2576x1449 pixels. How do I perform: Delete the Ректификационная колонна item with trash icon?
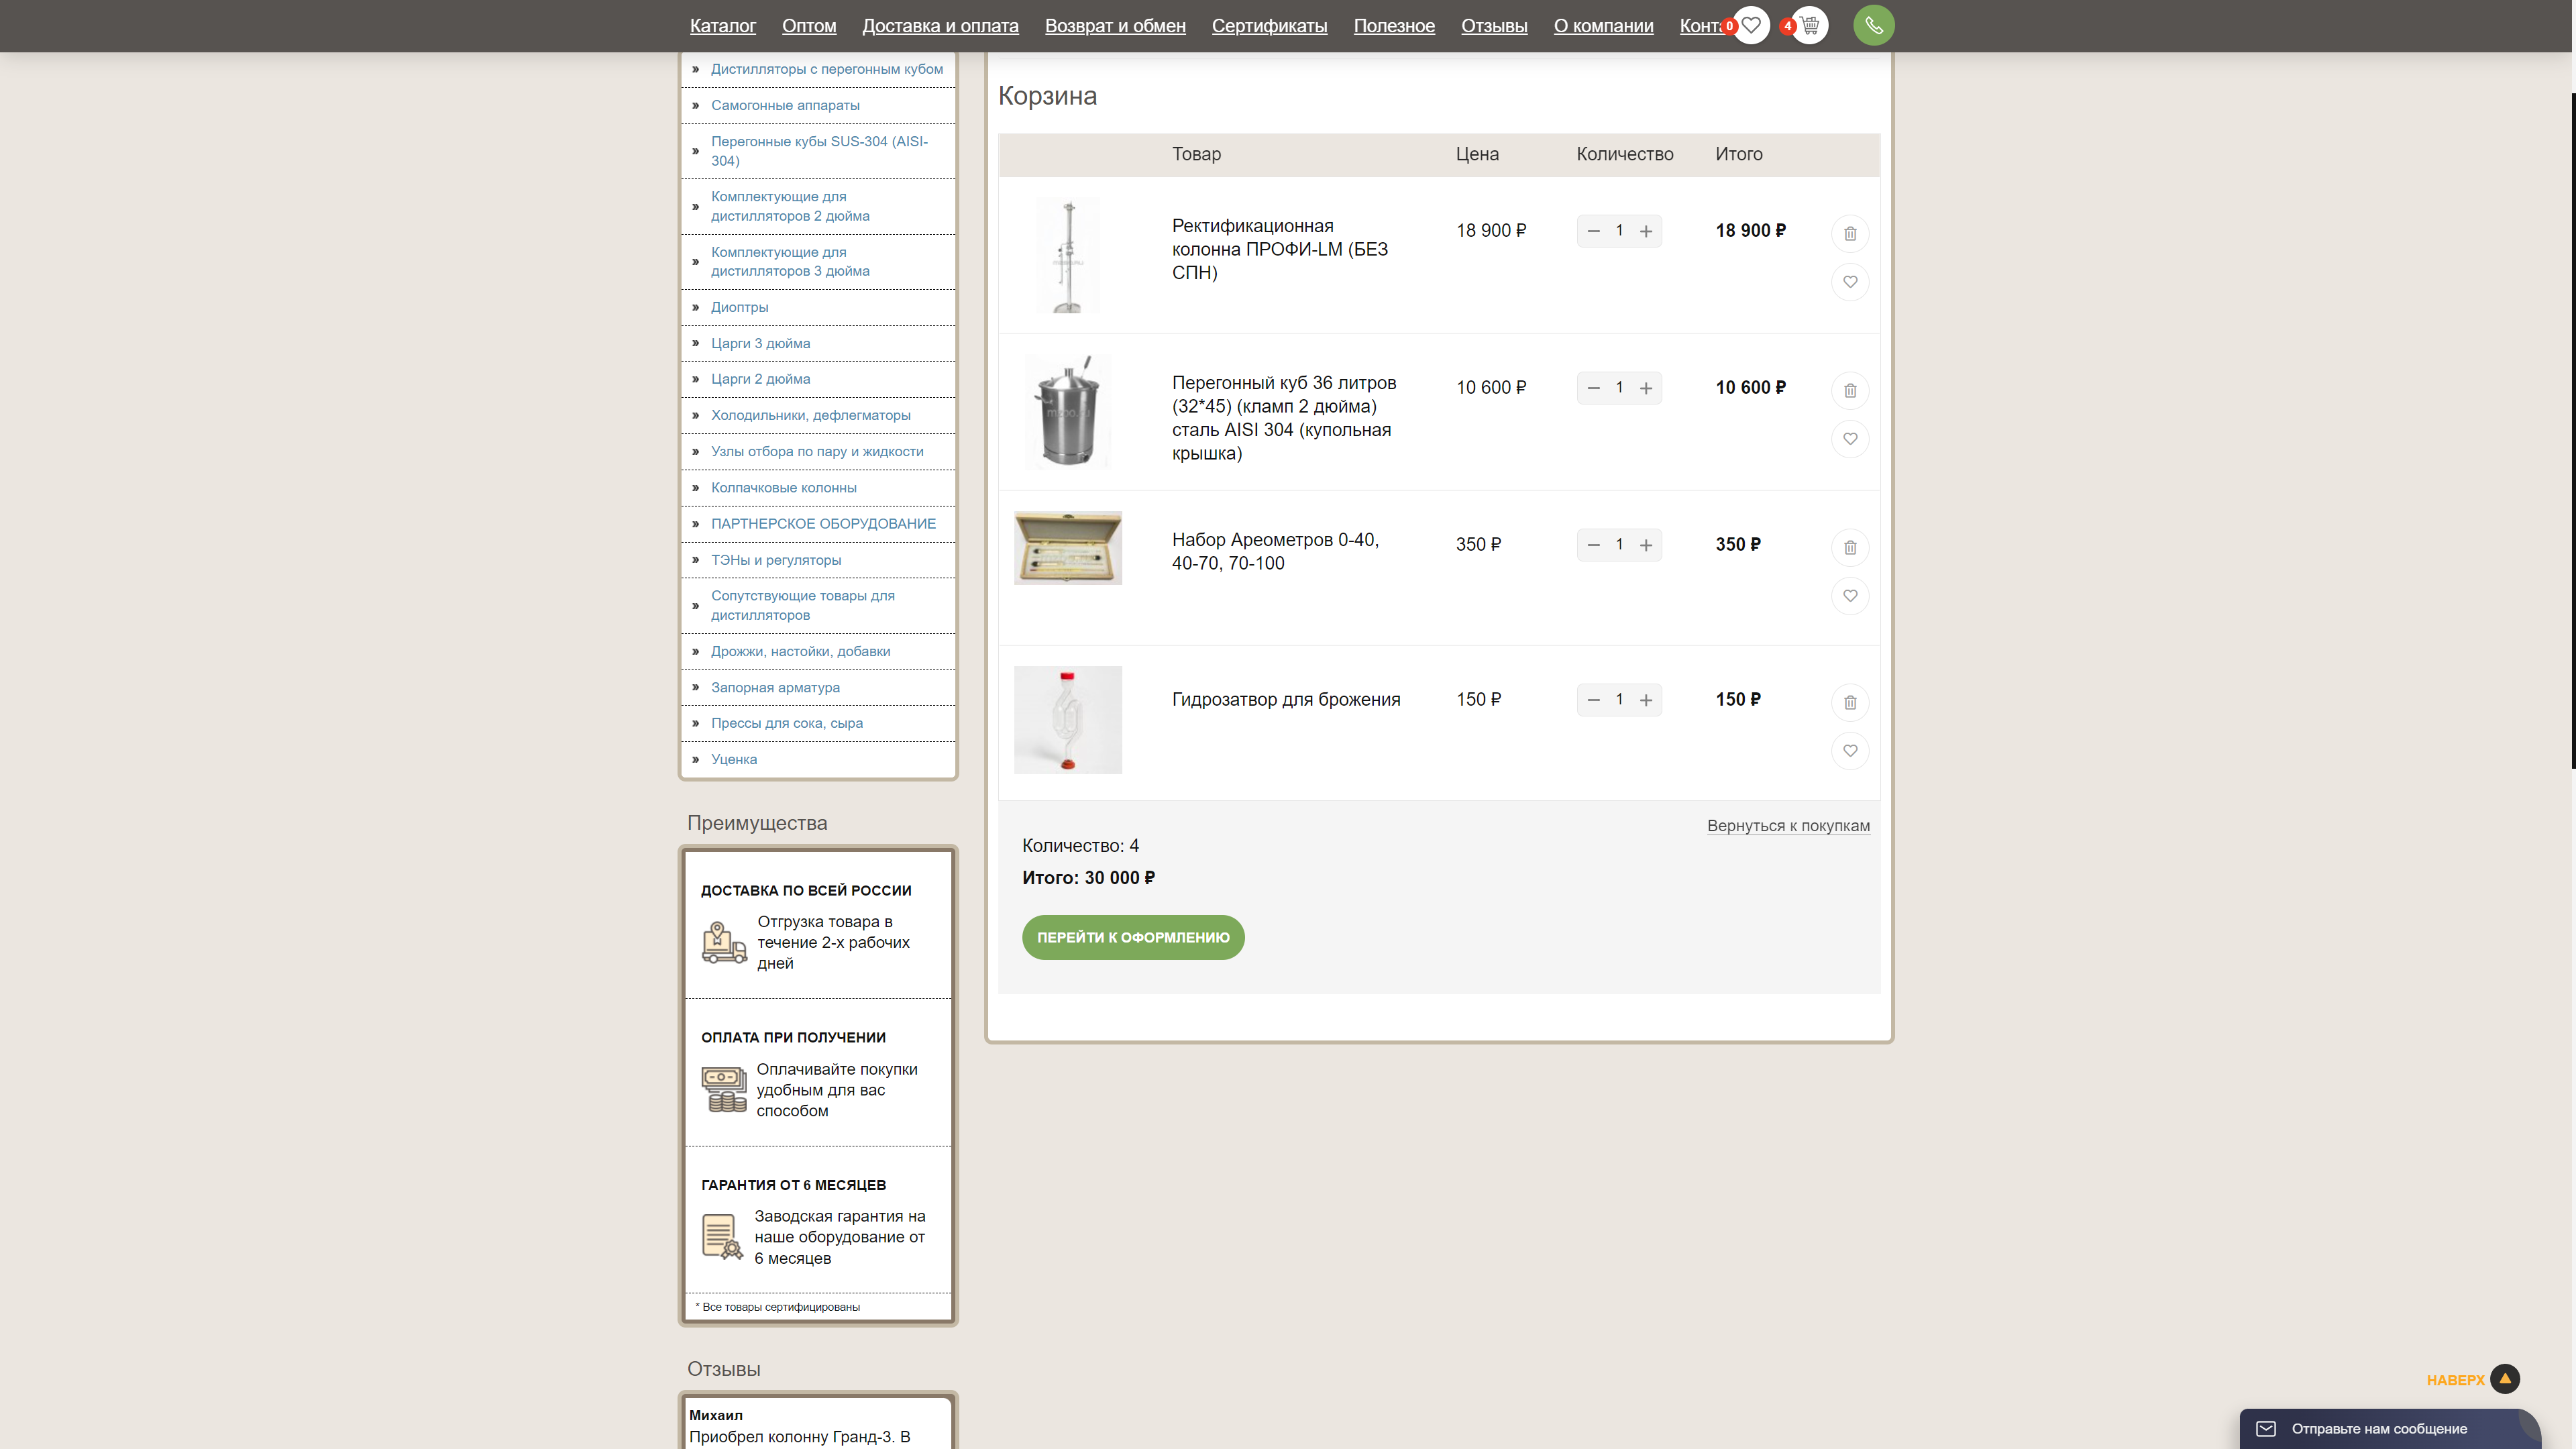pos(1849,233)
